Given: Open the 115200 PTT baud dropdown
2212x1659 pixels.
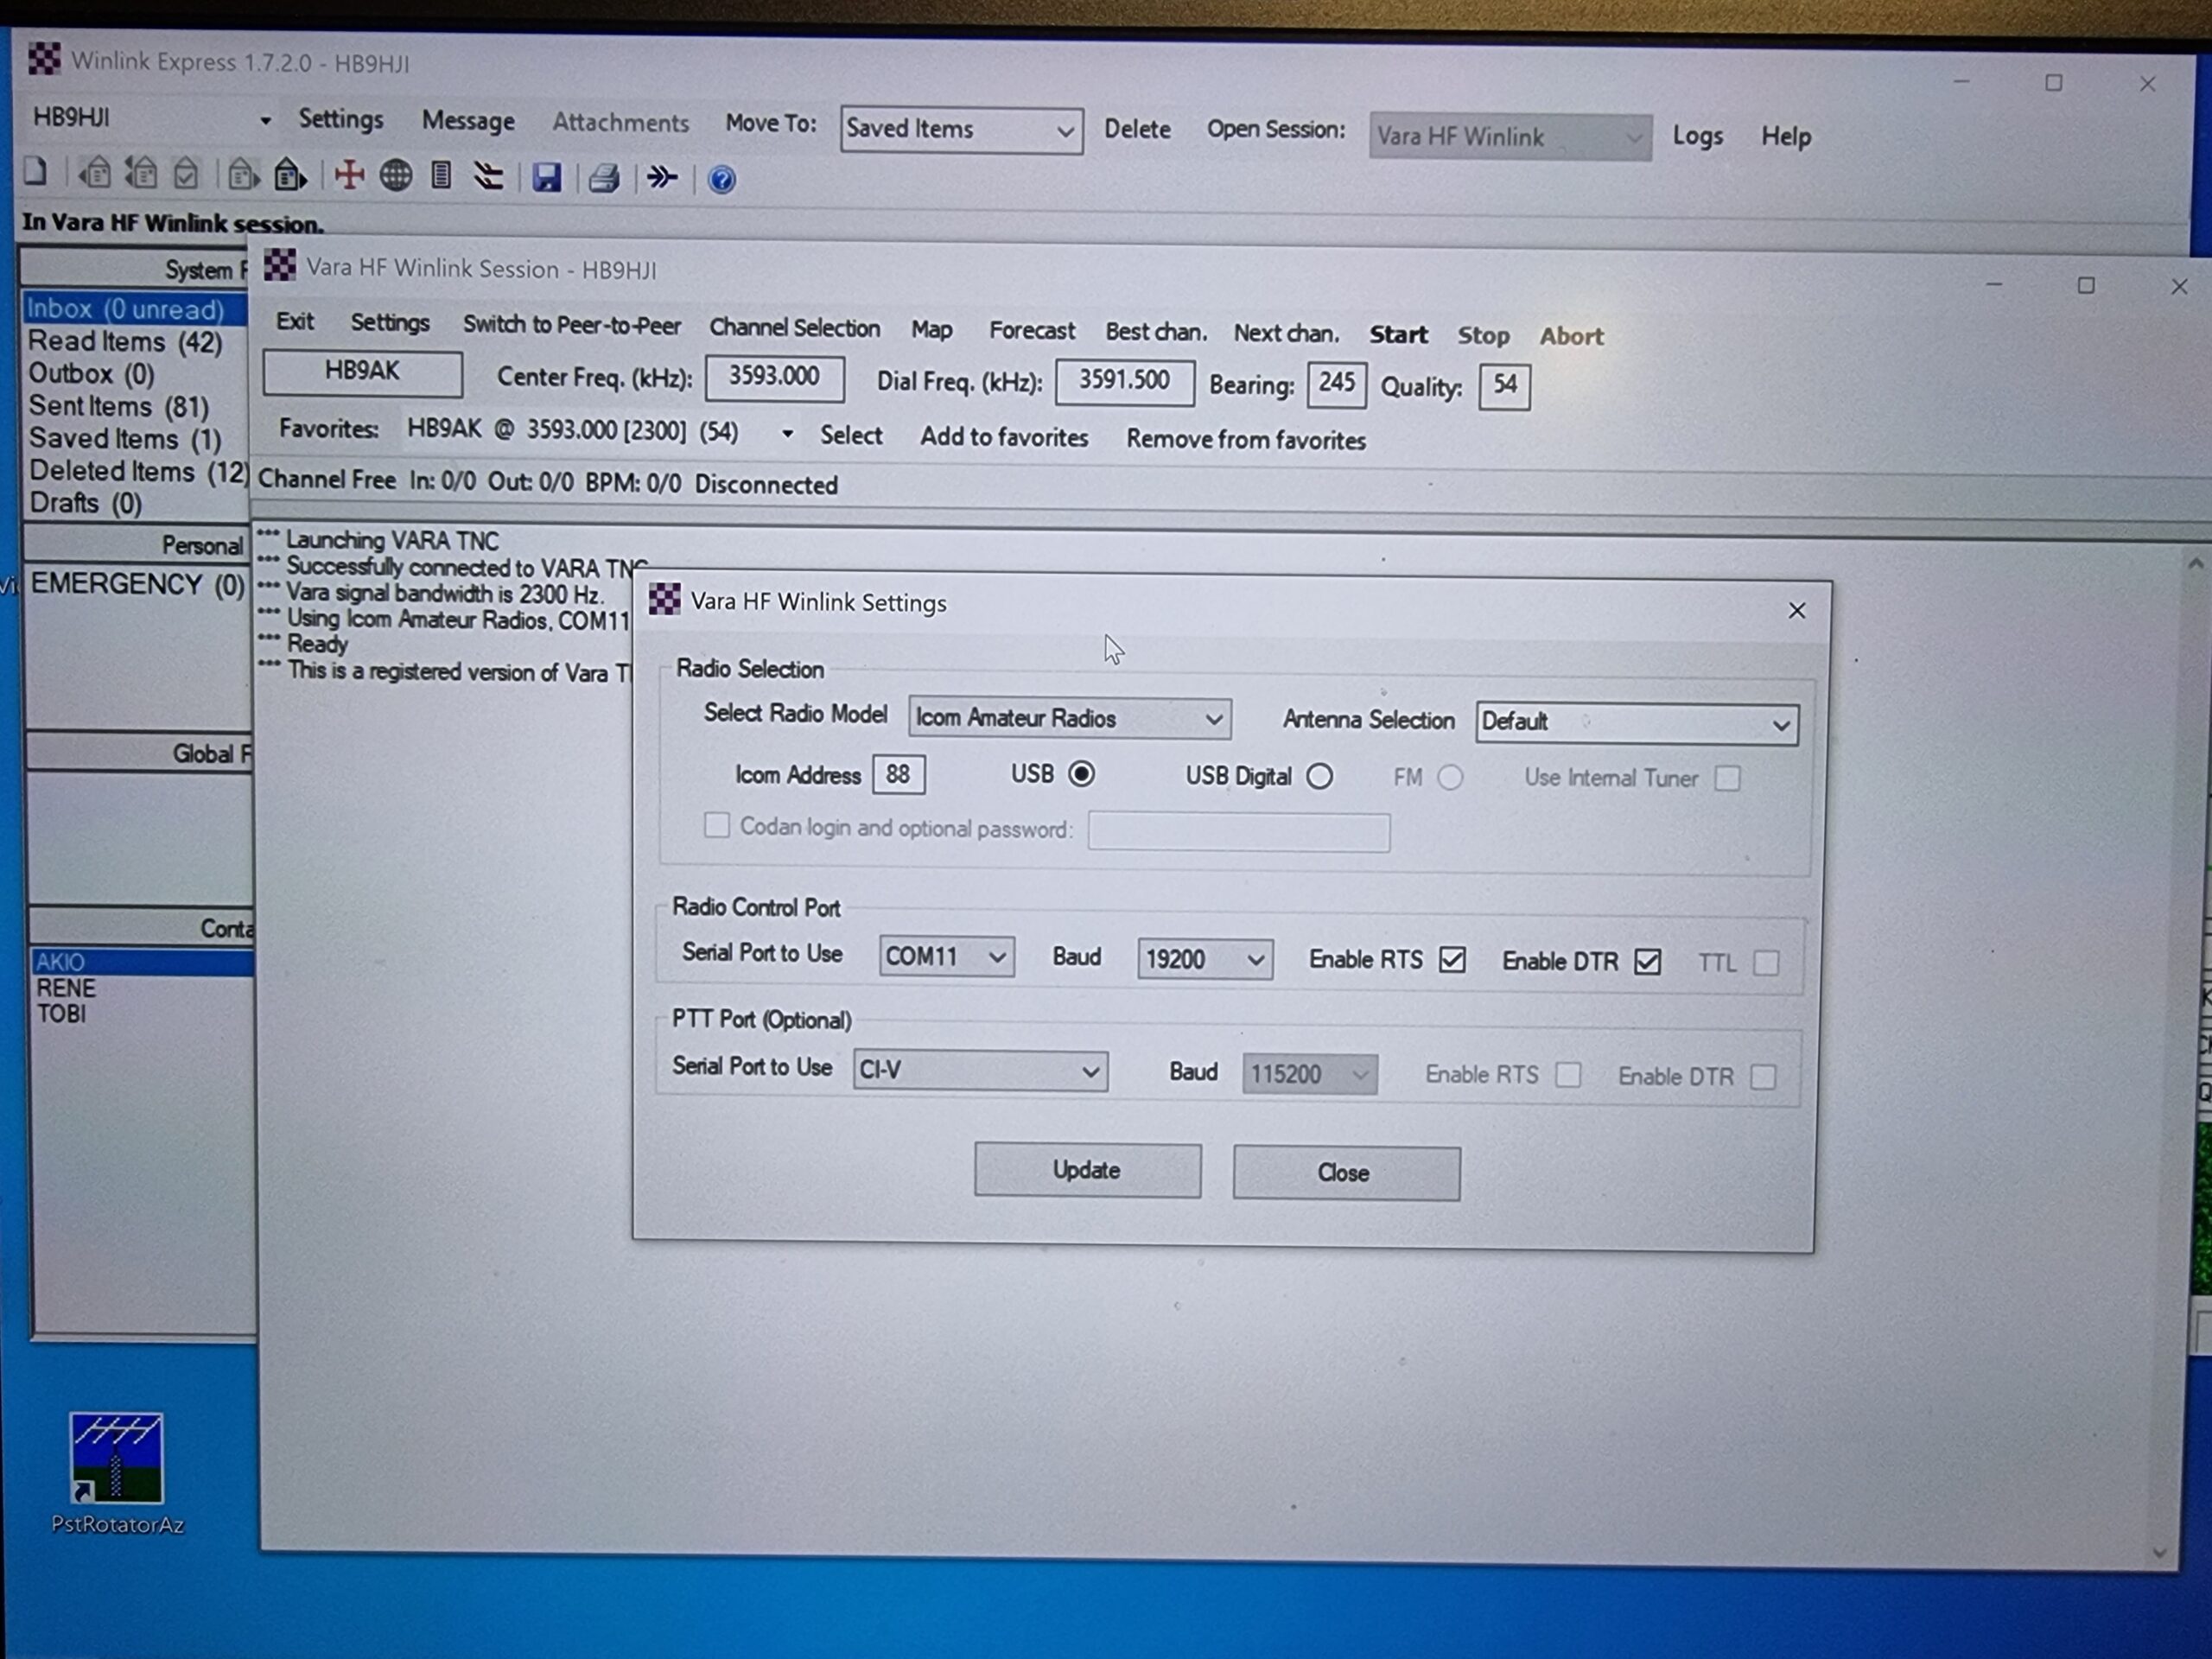Looking at the screenshot, I should click(x=1309, y=1075).
